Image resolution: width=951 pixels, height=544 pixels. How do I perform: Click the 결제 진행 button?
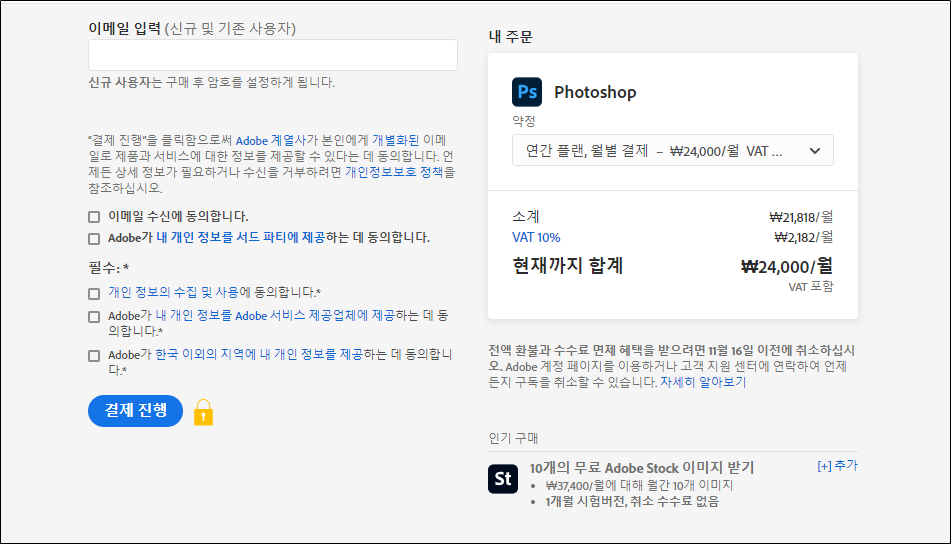click(x=135, y=411)
